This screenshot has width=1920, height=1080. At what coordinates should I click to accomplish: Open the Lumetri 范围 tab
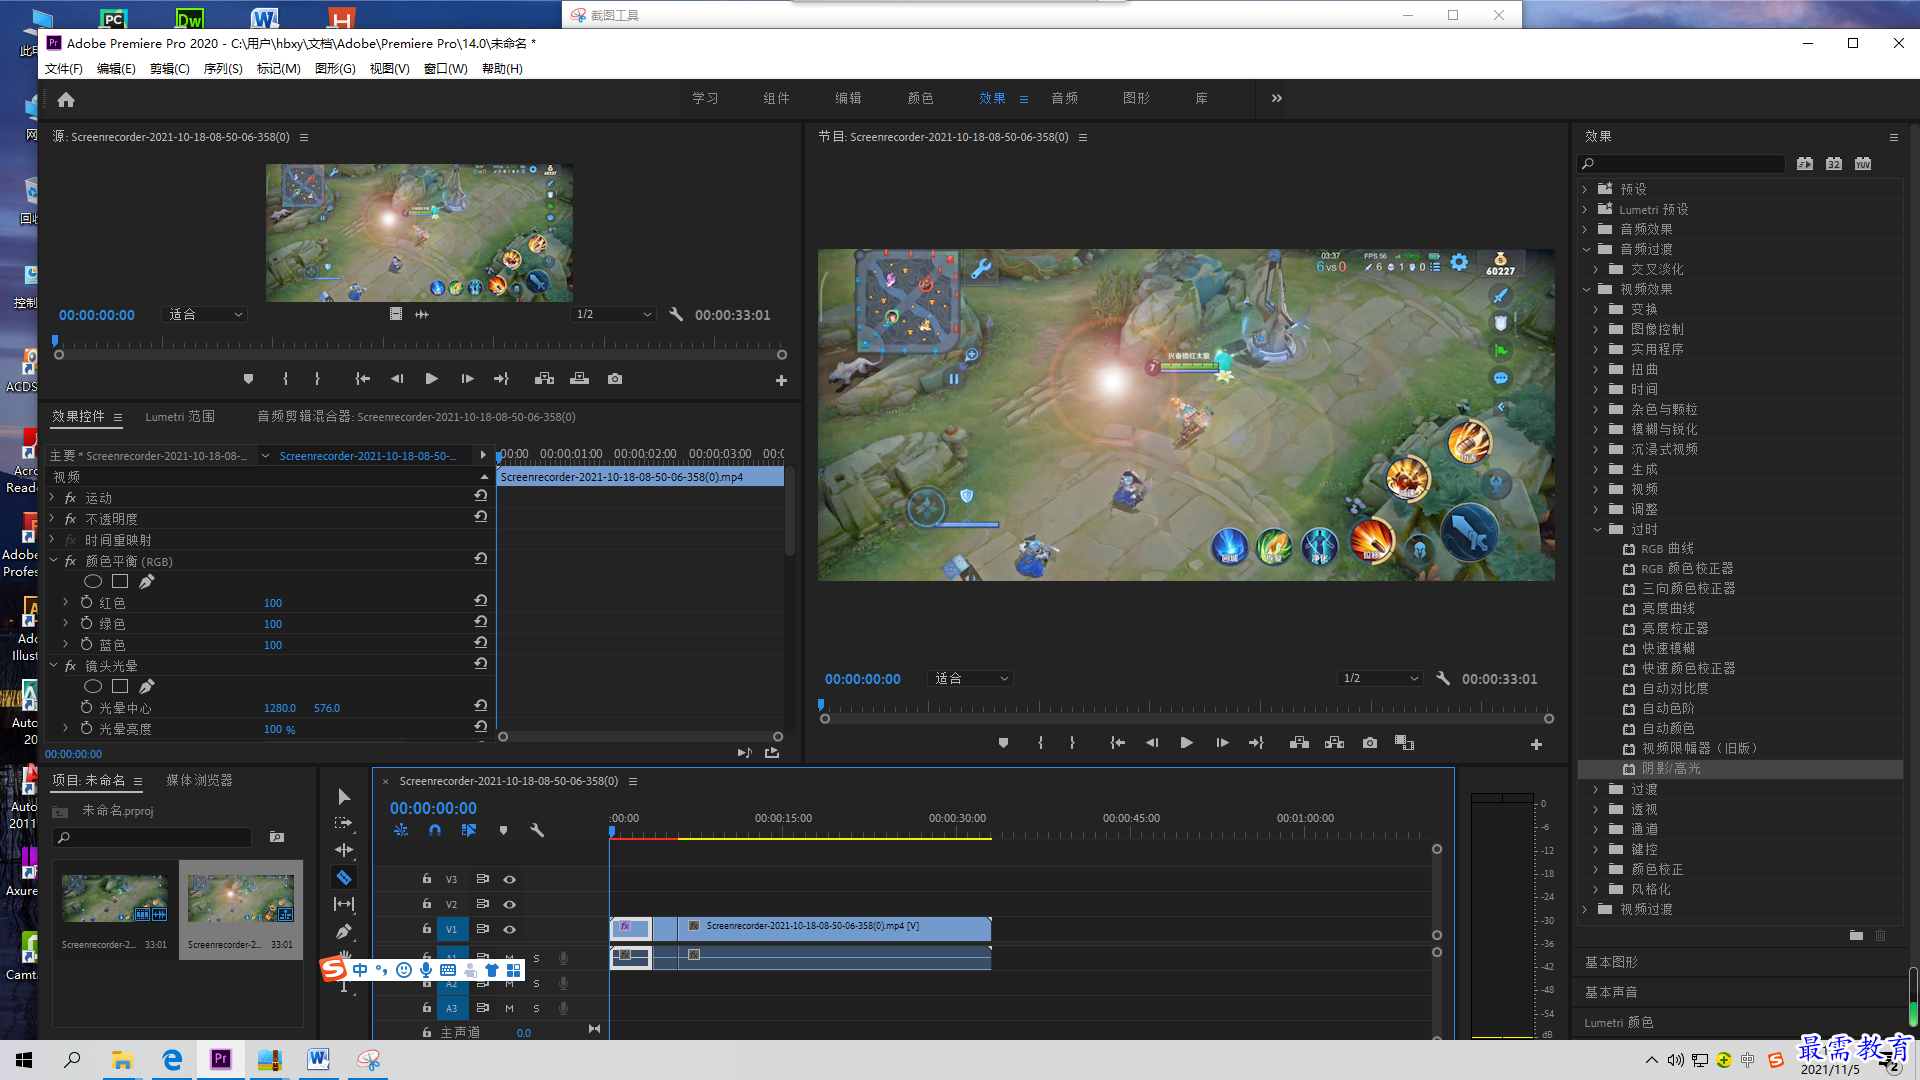[180, 416]
